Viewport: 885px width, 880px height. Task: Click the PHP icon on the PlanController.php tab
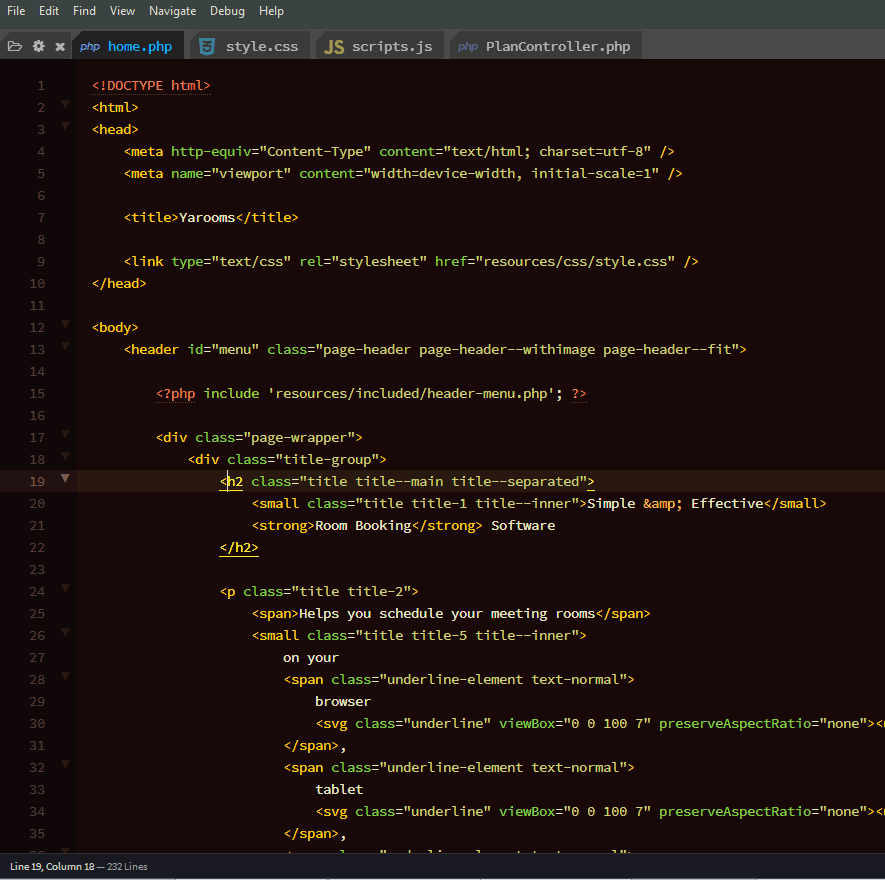coord(468,46)
